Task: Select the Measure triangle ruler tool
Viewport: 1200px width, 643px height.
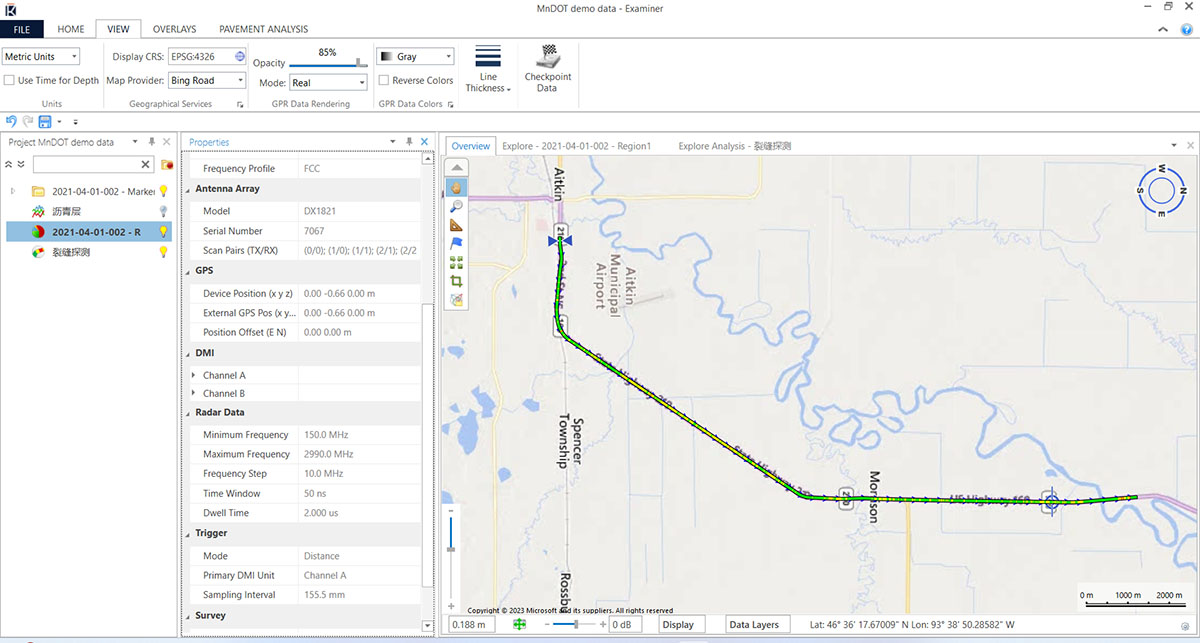Action: point(456,225)
